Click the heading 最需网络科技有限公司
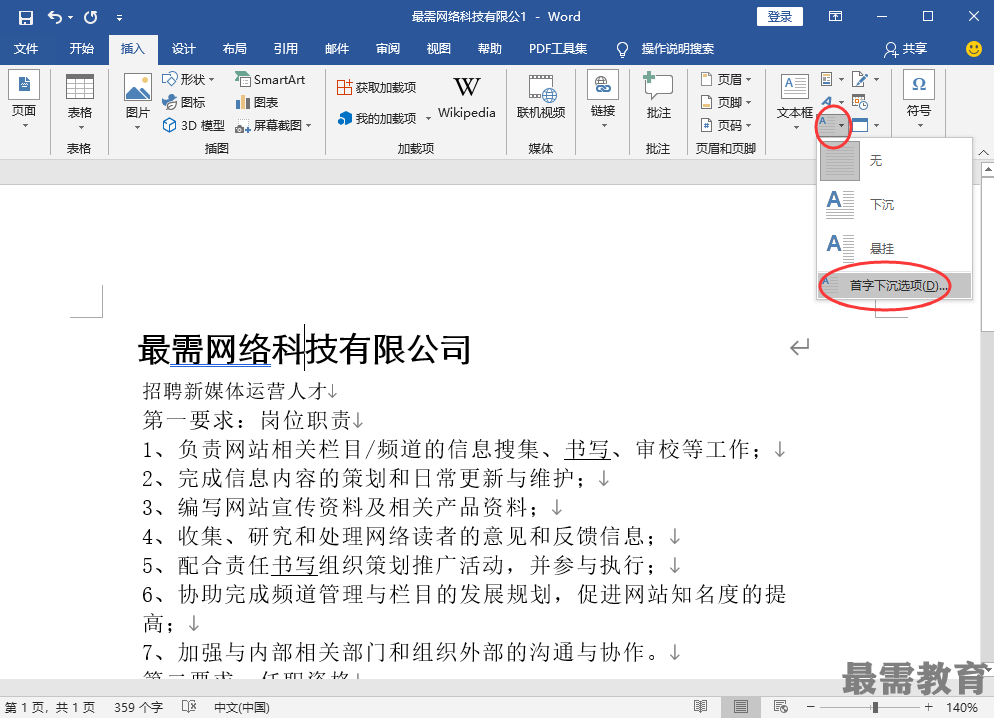This screenshot has height=718, width=994. tap(304, 349)
